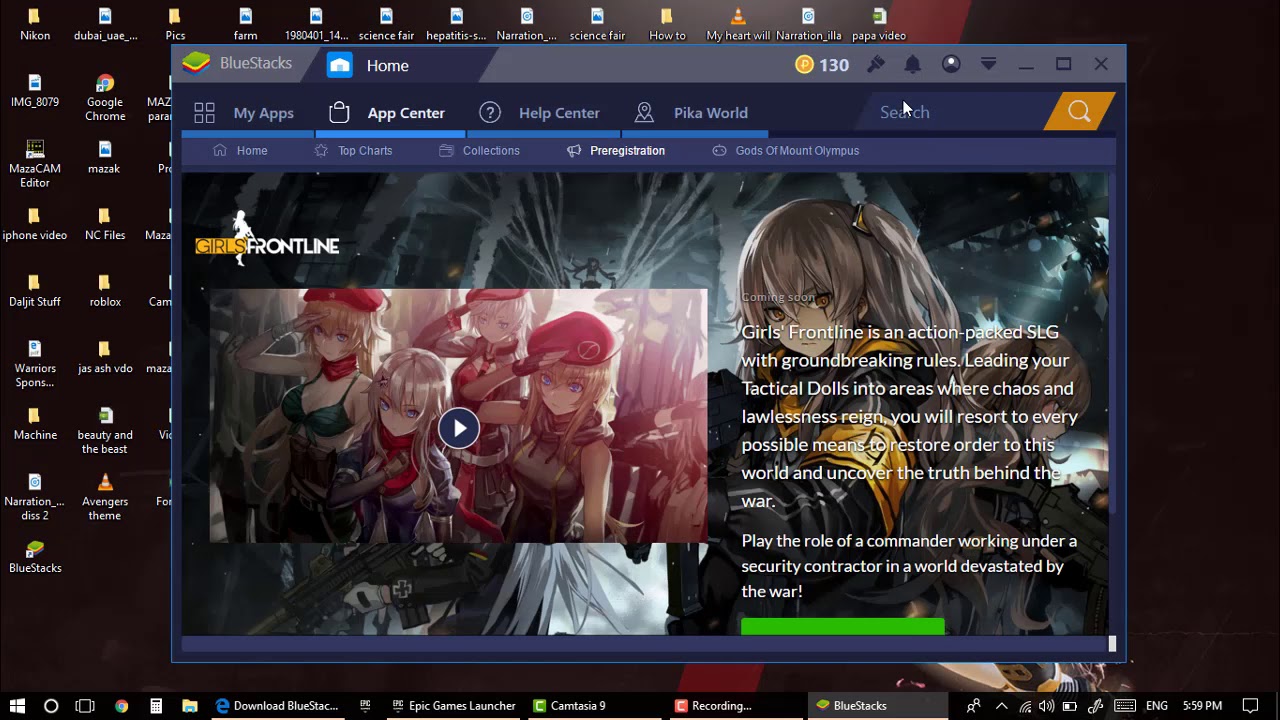Open Top Charts section

coord(353,150)
